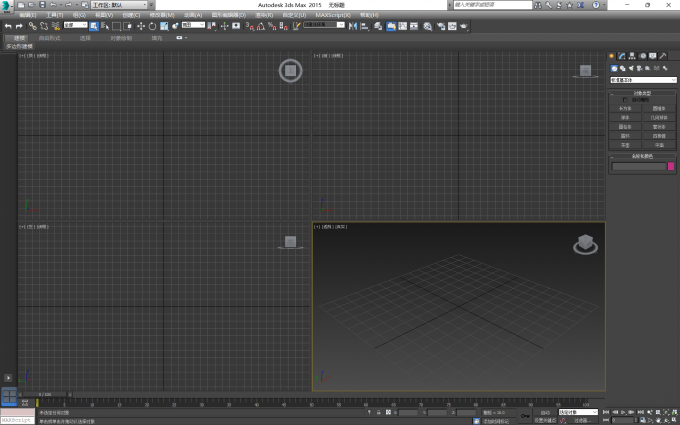Click the 茶壶 (Teapot) create button
The height and width of the screenshot is (425, 680).
pyautogui.click(x=625, y=145)
